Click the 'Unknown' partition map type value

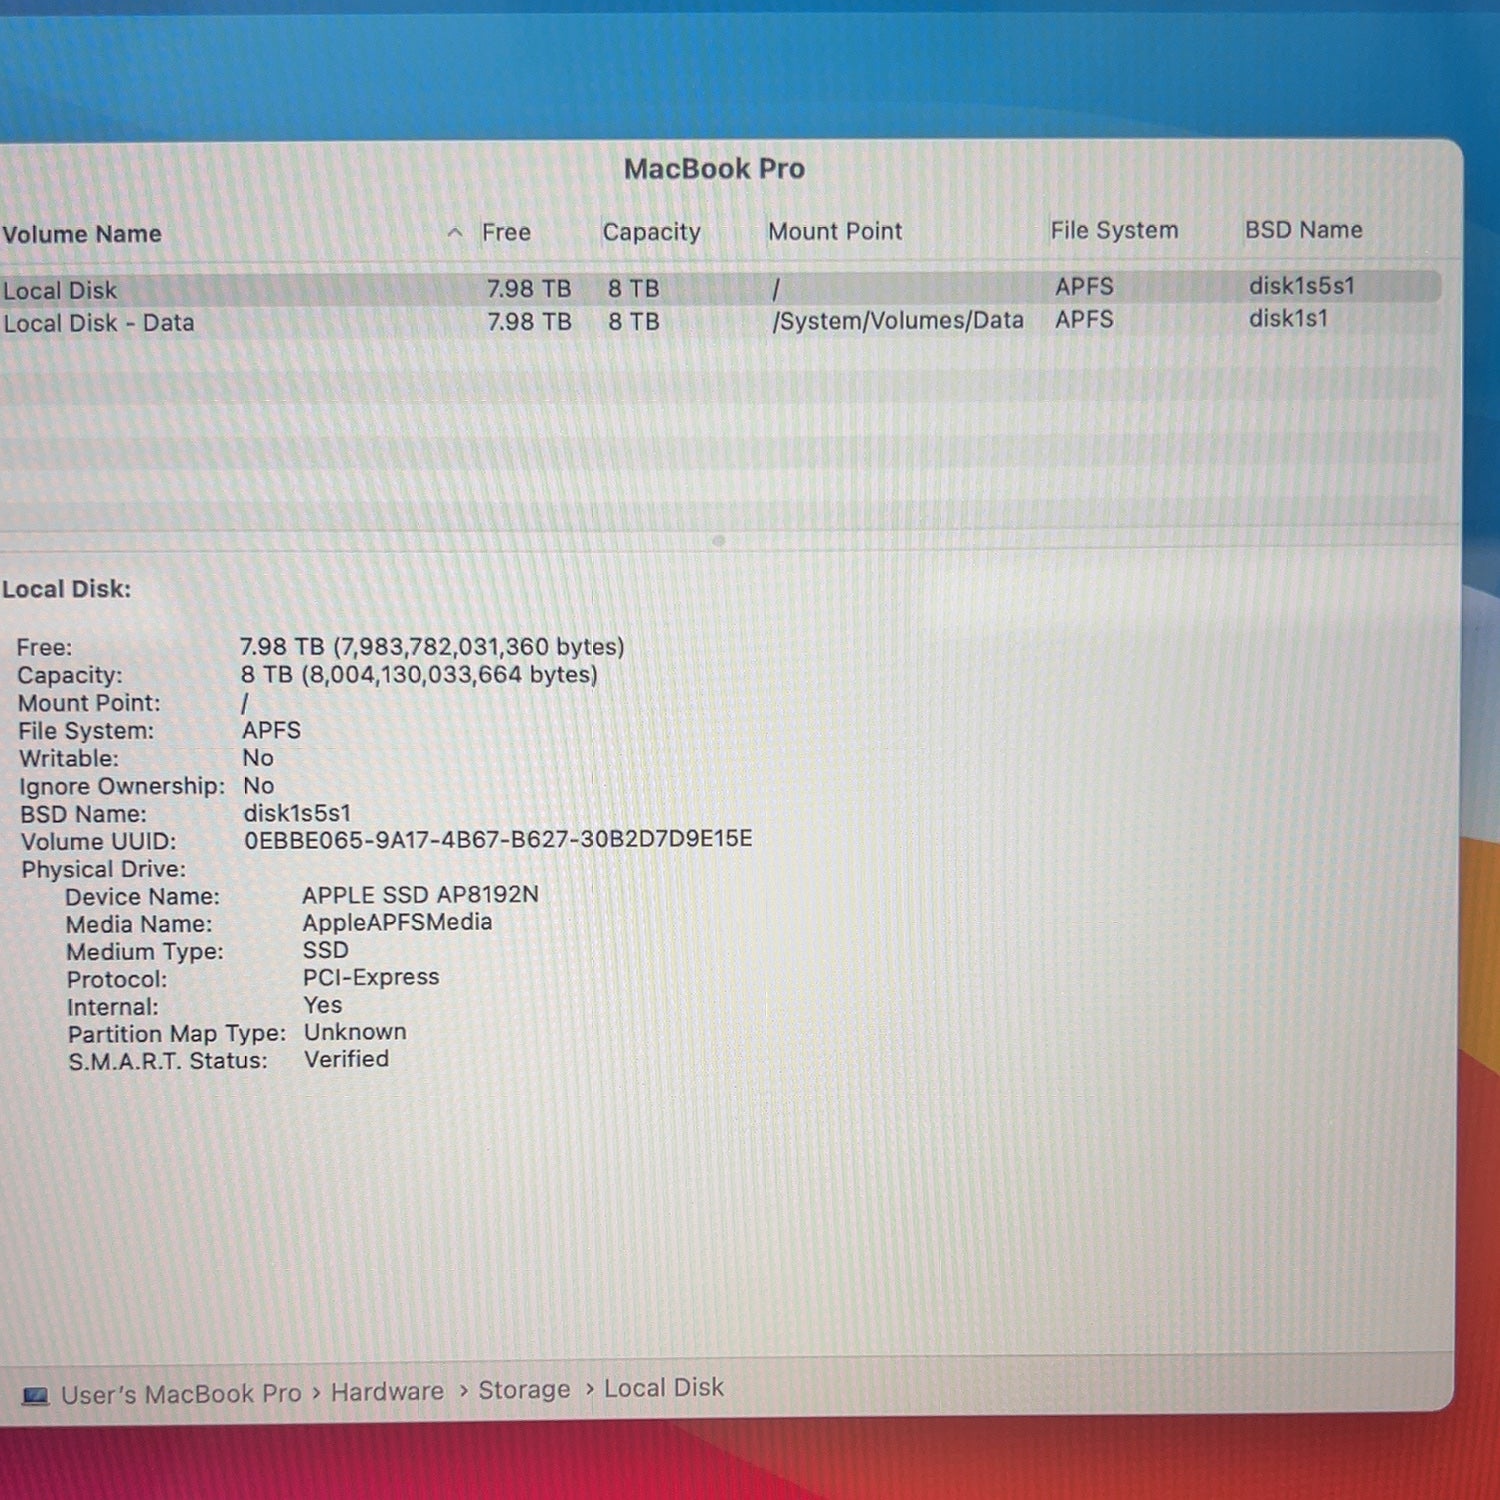pyautogui.click(x=355, y=1032)
